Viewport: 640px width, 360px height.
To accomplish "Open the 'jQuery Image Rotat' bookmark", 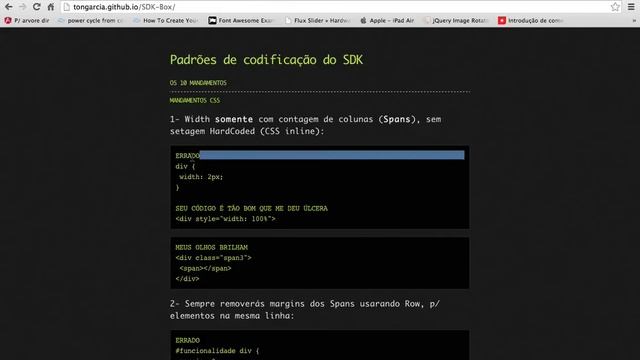I will pos(456,20).
